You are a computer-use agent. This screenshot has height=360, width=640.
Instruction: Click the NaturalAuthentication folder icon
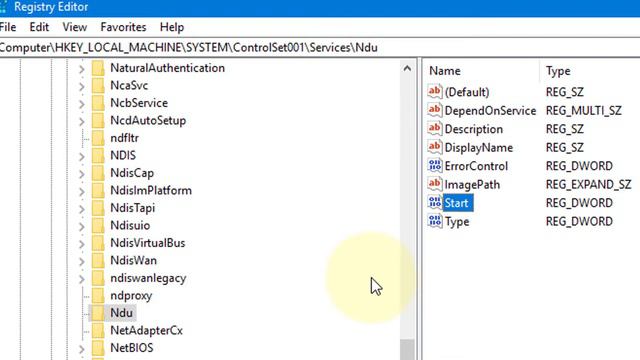[98, 68]
